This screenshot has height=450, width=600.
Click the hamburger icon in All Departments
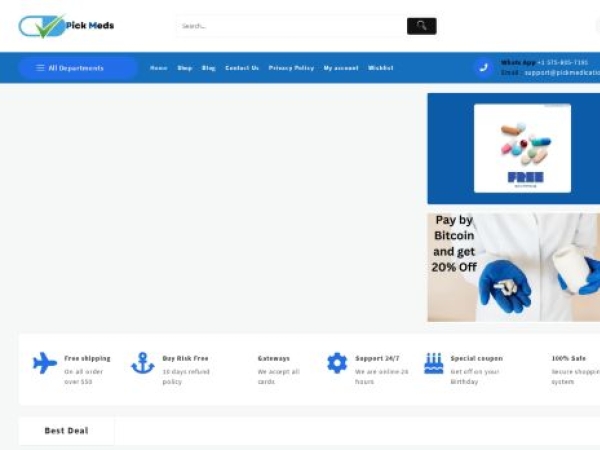[40, 68]
